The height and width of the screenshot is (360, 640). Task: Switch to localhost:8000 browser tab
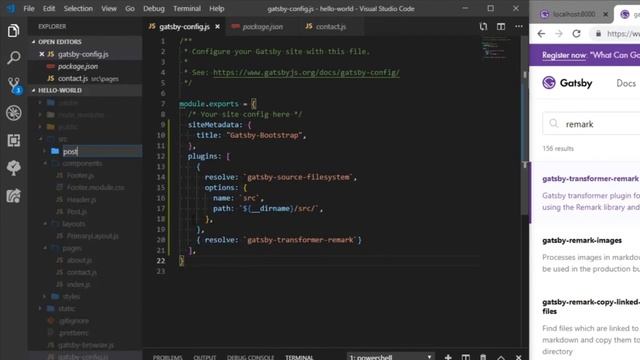coord(573,14)
